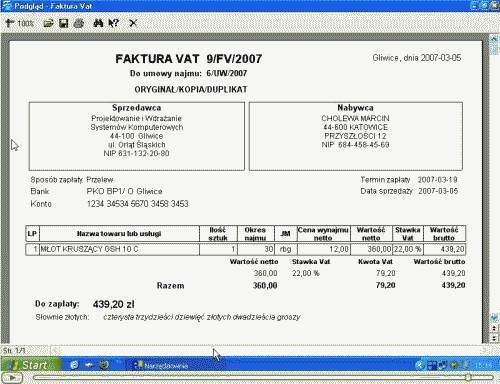Image resolution: width=500 pixels, height=384 pixels.
Task: Click the Str. 1/1 page indicator
Action: pyautogui.click(x=14, y=350)
